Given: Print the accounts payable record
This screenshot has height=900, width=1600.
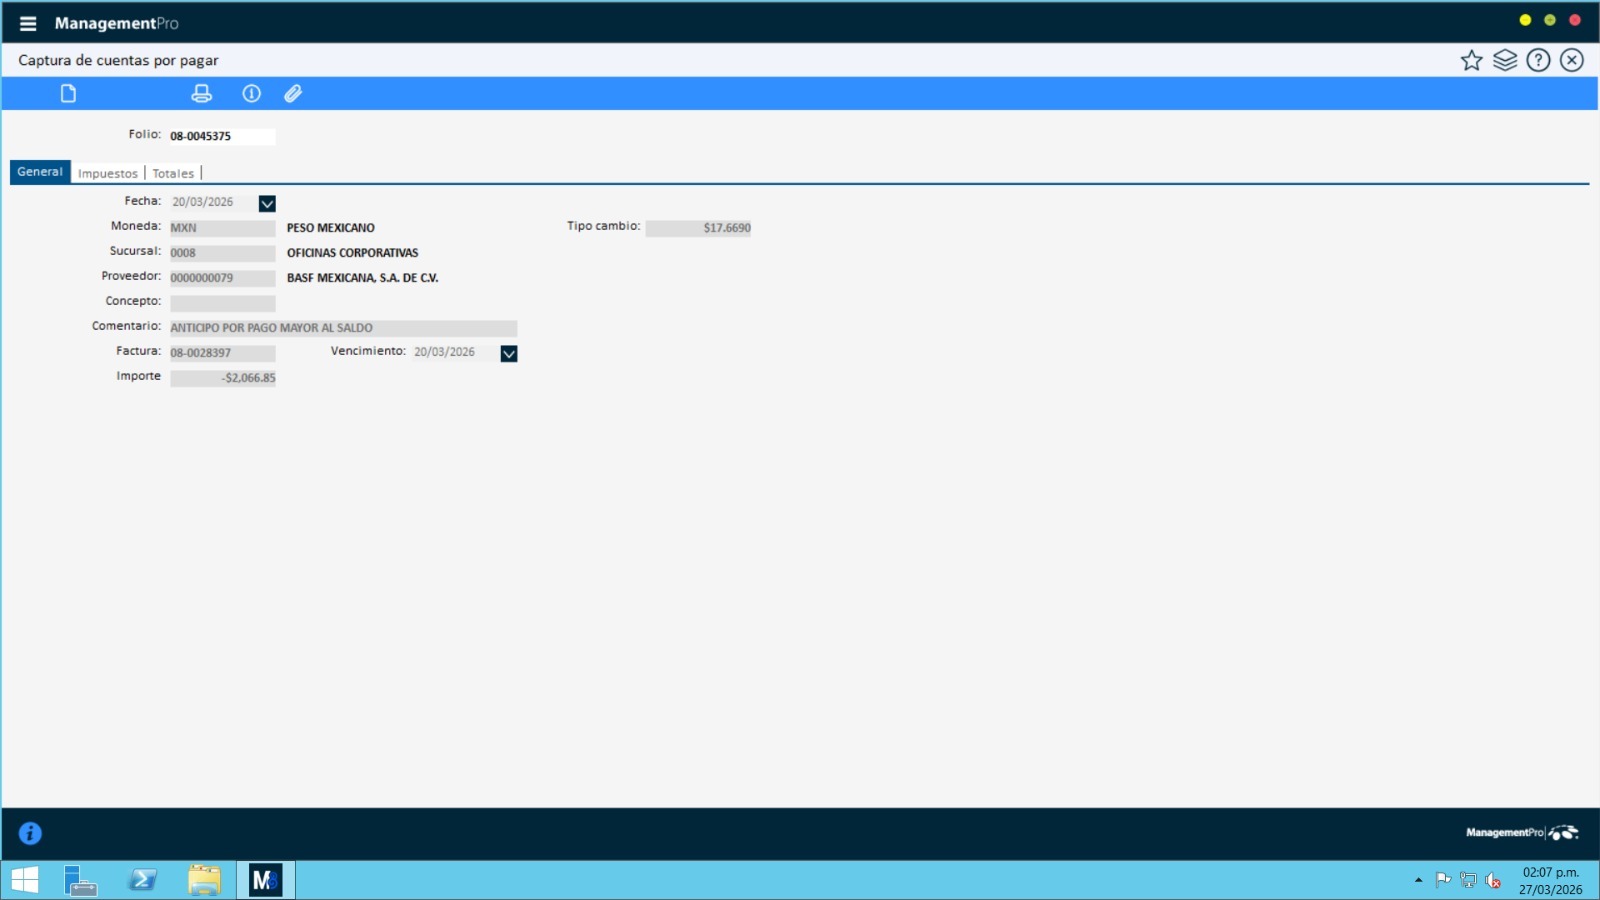Looking at the screenshot, I should pyautogui.click(x=202, y=94).
